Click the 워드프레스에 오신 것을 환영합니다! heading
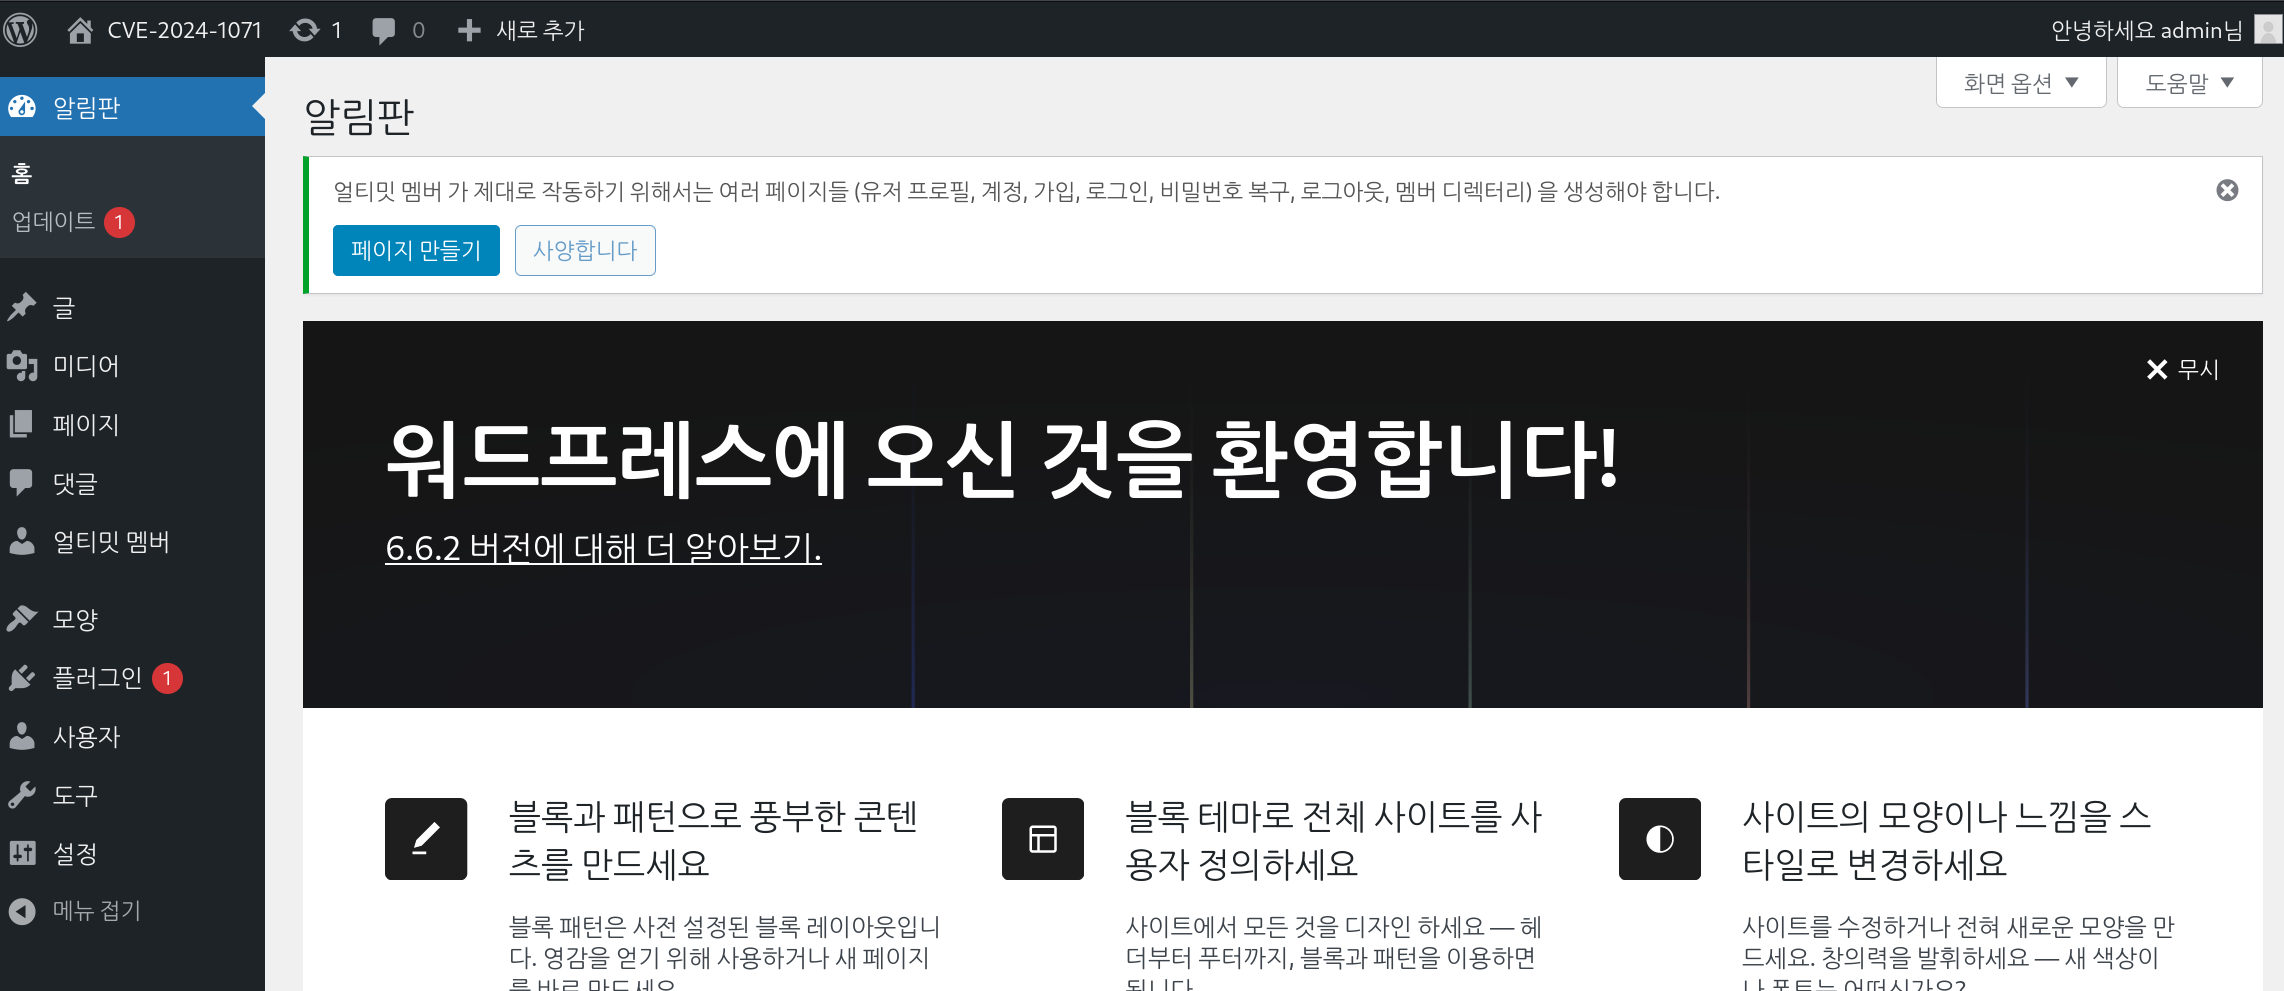 click(x=1001, y=460)
